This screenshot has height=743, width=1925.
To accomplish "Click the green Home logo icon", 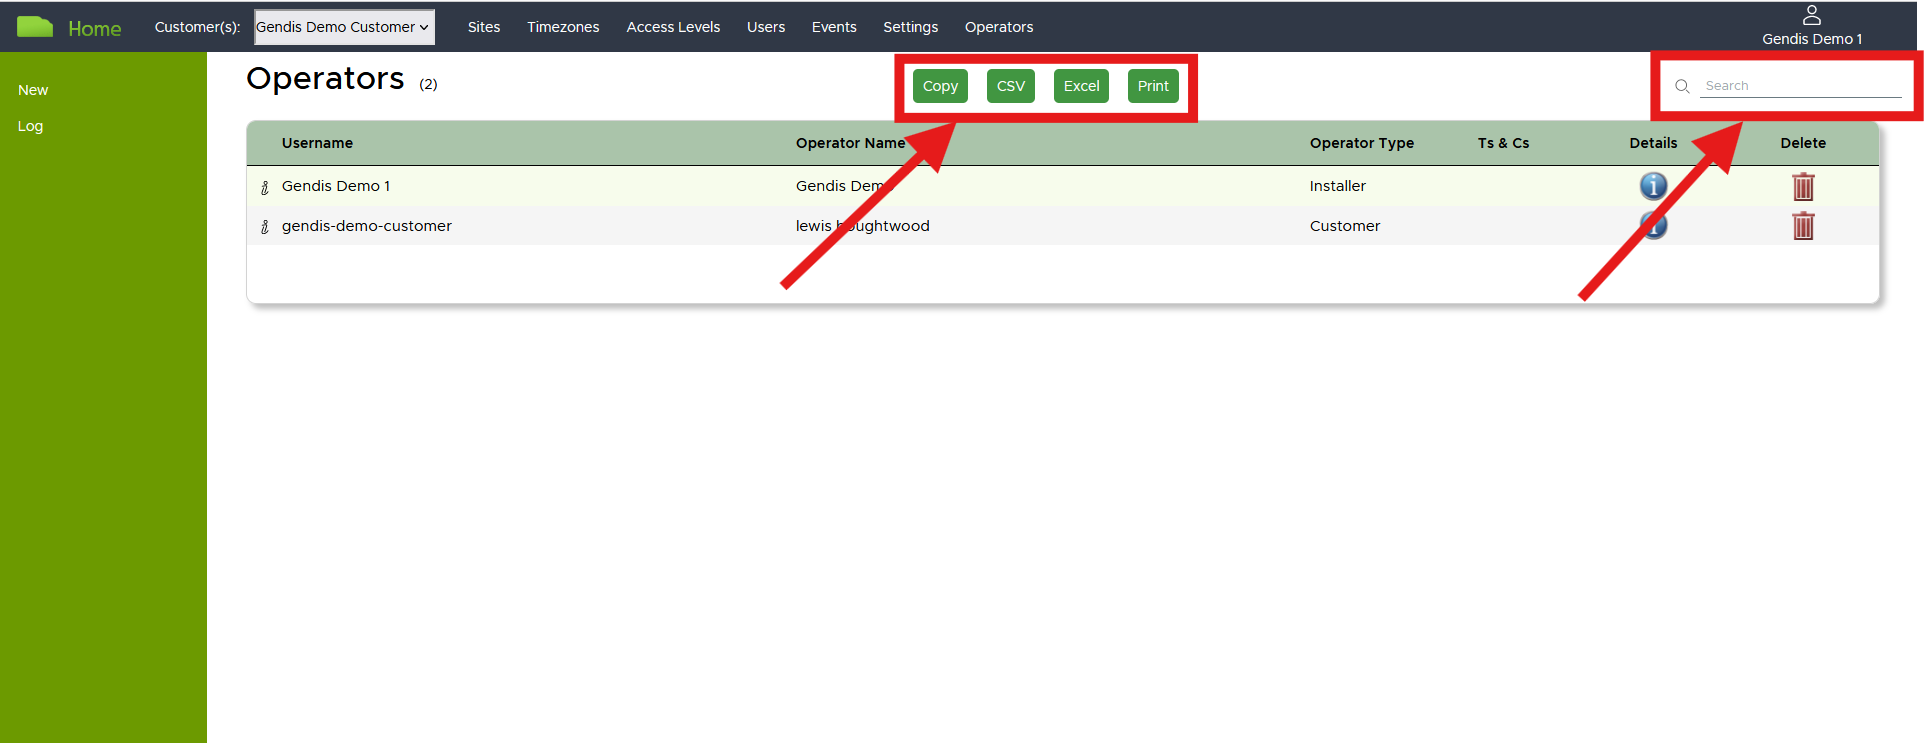I will [x=35, y=27].
